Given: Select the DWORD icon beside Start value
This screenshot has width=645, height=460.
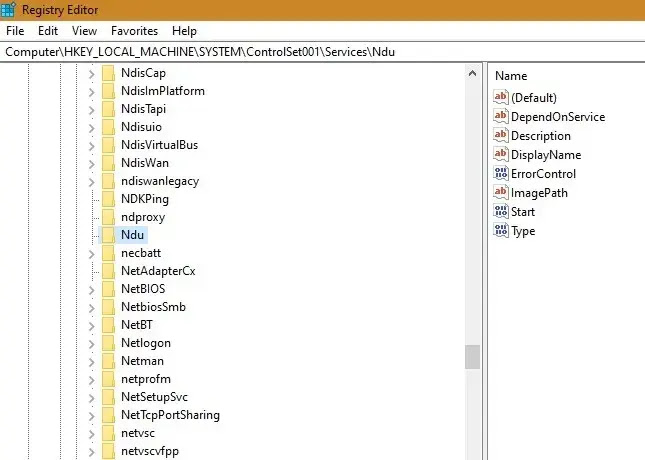Looking at the screenshot, I should (501, 212).
